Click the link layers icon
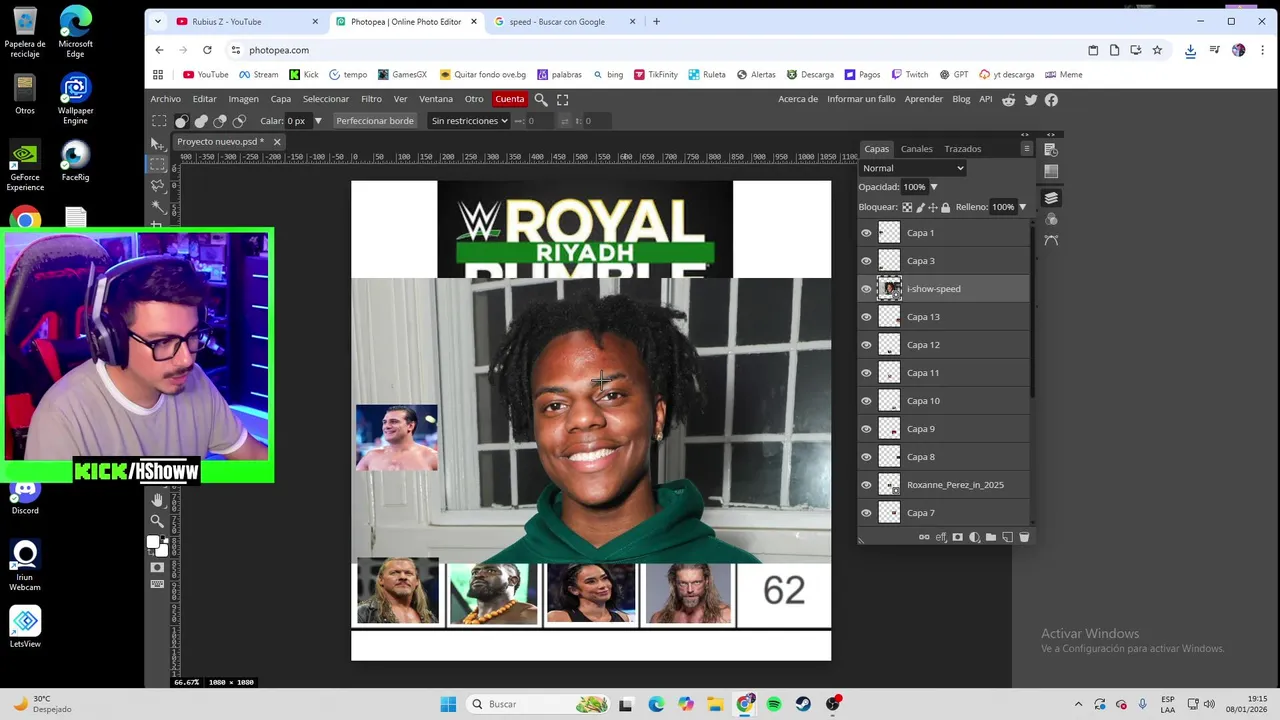Viewport: 1280px width, 720px height. pos(924,537)
